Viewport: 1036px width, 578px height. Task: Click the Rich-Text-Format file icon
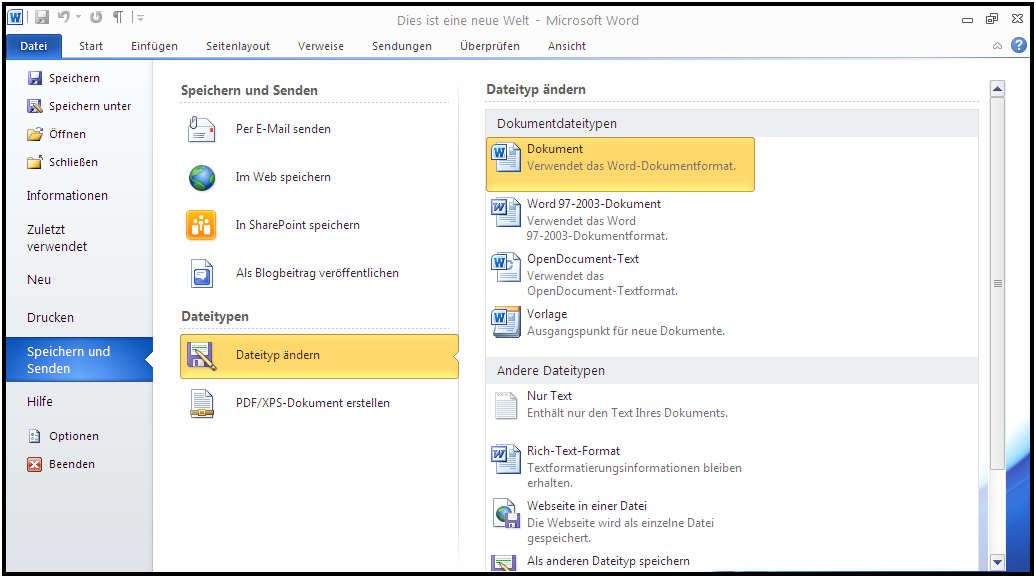(506, 459)
